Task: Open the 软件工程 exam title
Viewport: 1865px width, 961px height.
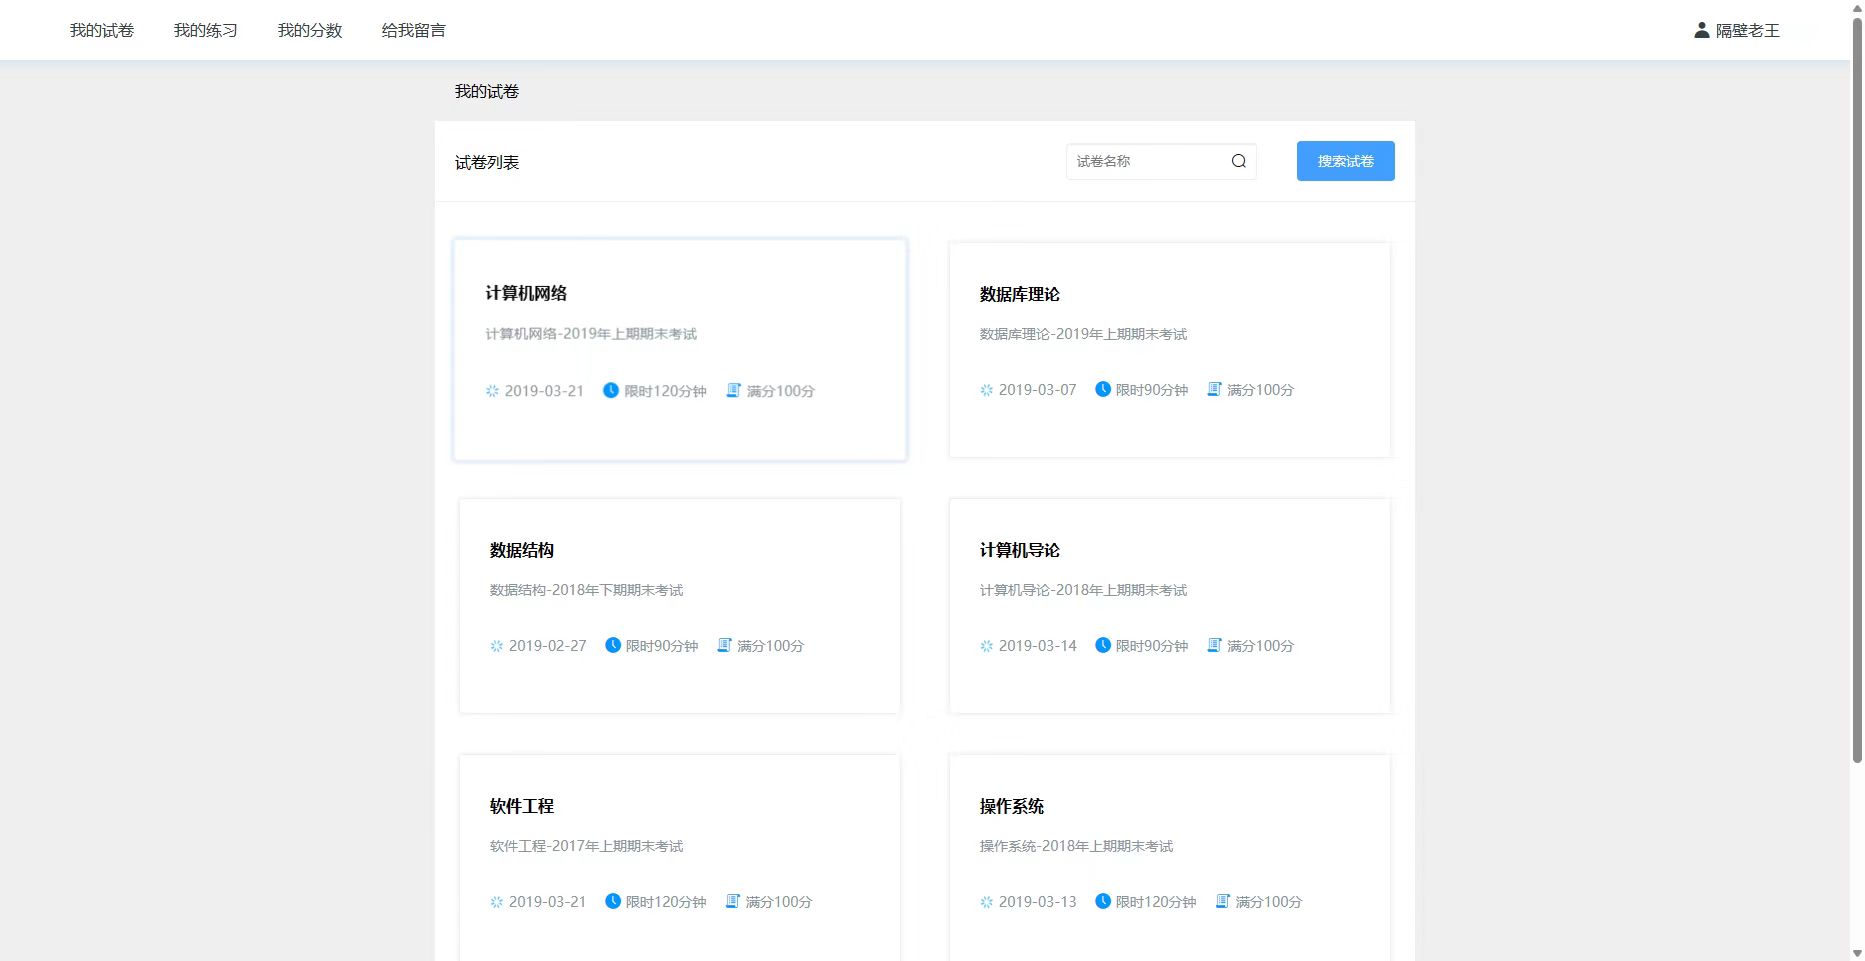Action: (522, 806)
